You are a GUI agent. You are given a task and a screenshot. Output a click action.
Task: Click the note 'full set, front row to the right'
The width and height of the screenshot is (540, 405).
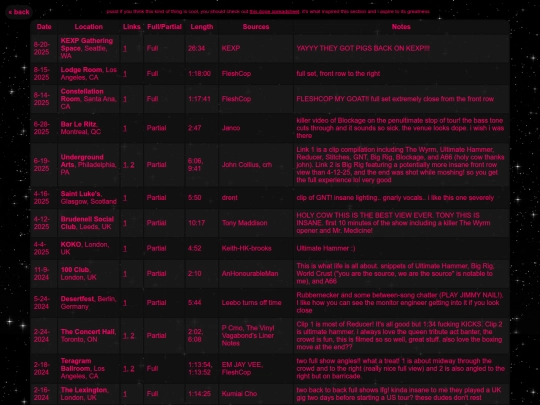point(338,74)
